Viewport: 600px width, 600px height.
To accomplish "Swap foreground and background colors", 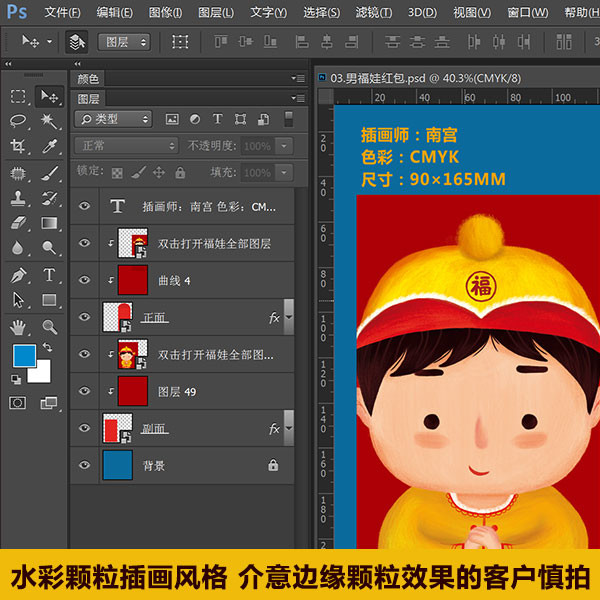I will (x=47, y=347).
